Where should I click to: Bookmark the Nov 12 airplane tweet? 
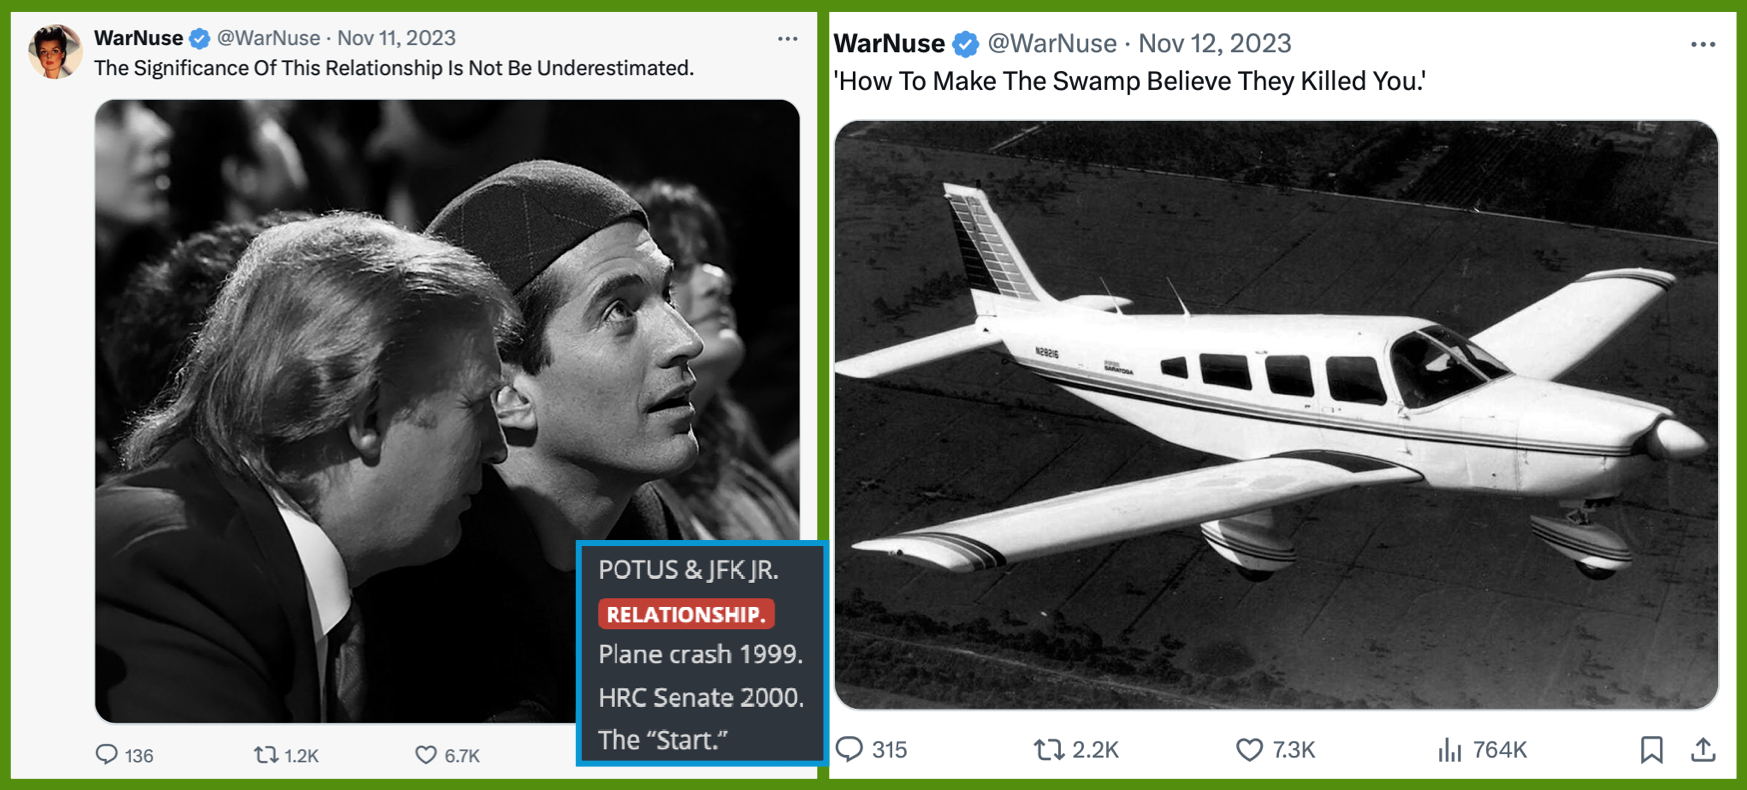[1651, 749]
